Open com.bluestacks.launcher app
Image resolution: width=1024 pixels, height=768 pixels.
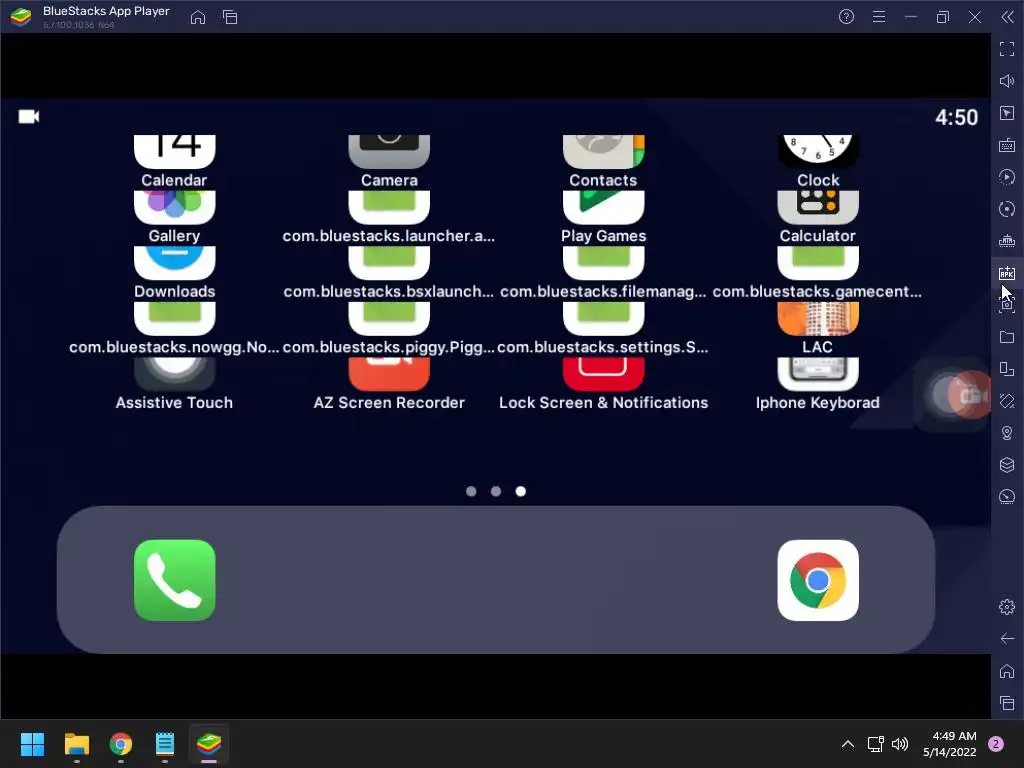[389, 208]
